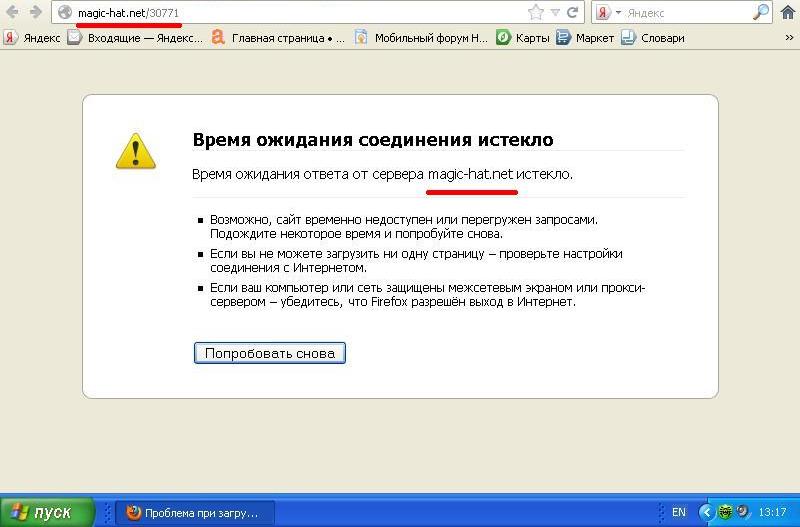Click the back arrow navigation button
800x527 pixels.
[13, 13]
